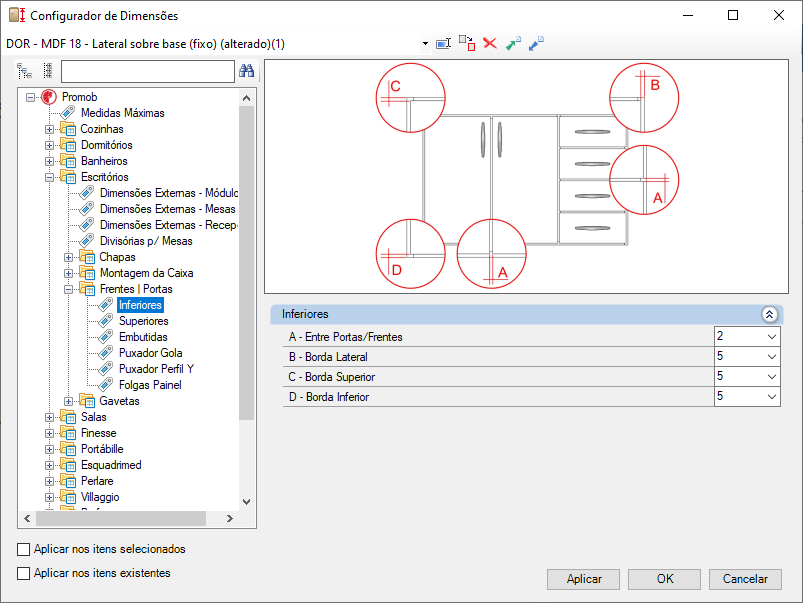Image resolution: width=812 pixels, height=610 pixels.
Task: Open the A - Entre Portas/Frentes value dropdown
Action: point(772,337)
